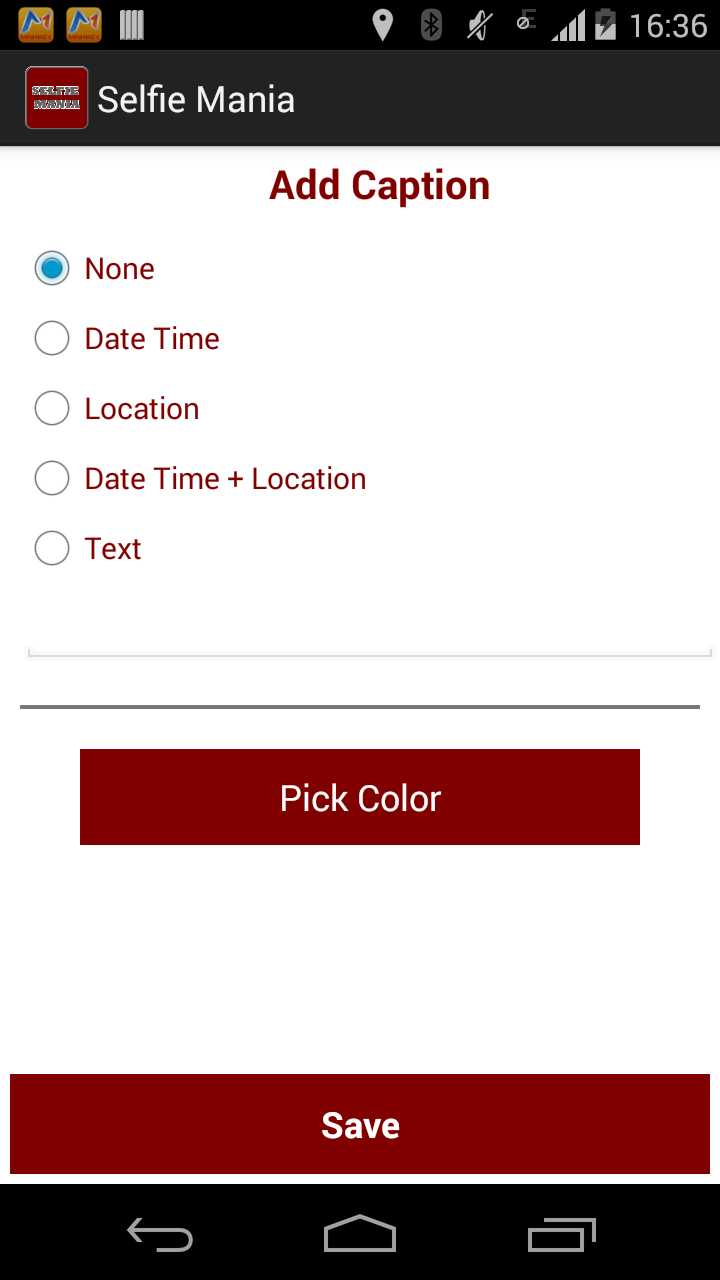This screenshot has height=1280, width=720.
Task: Select the Location caption radio button
Action: (x=52, y=408)
